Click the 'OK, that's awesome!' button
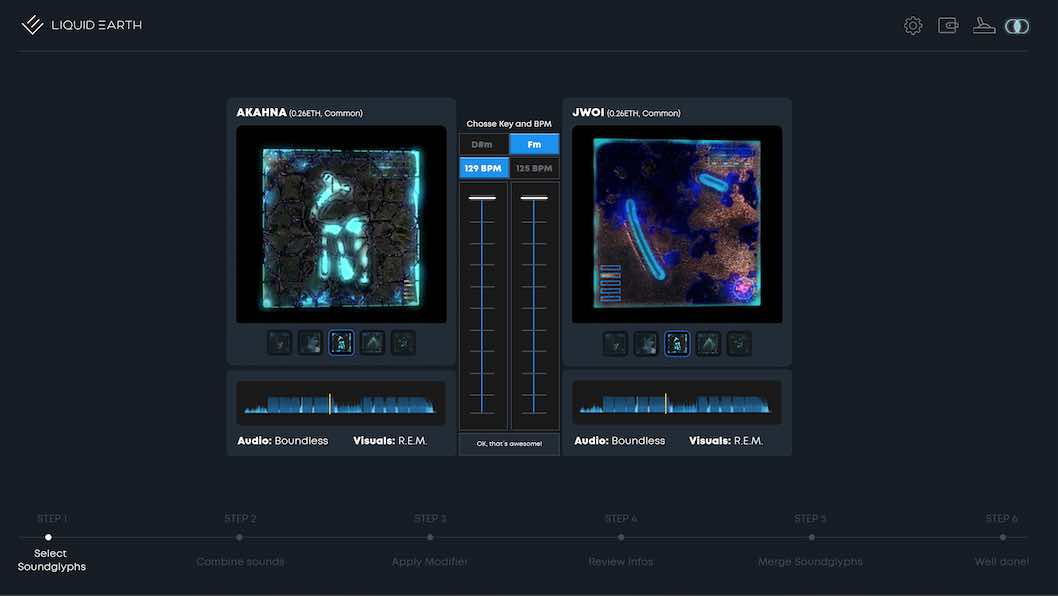This screenshot has height=596, width=1058. (509, 444)
